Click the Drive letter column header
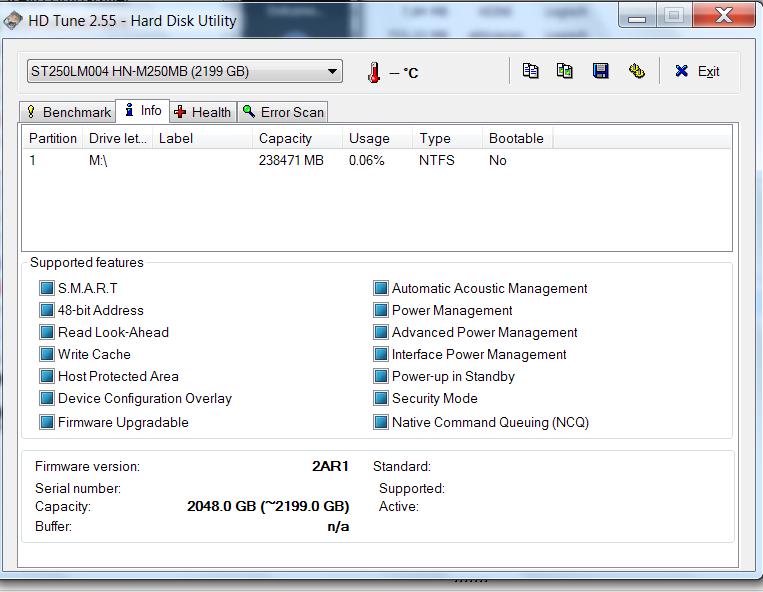 (117, 138)
